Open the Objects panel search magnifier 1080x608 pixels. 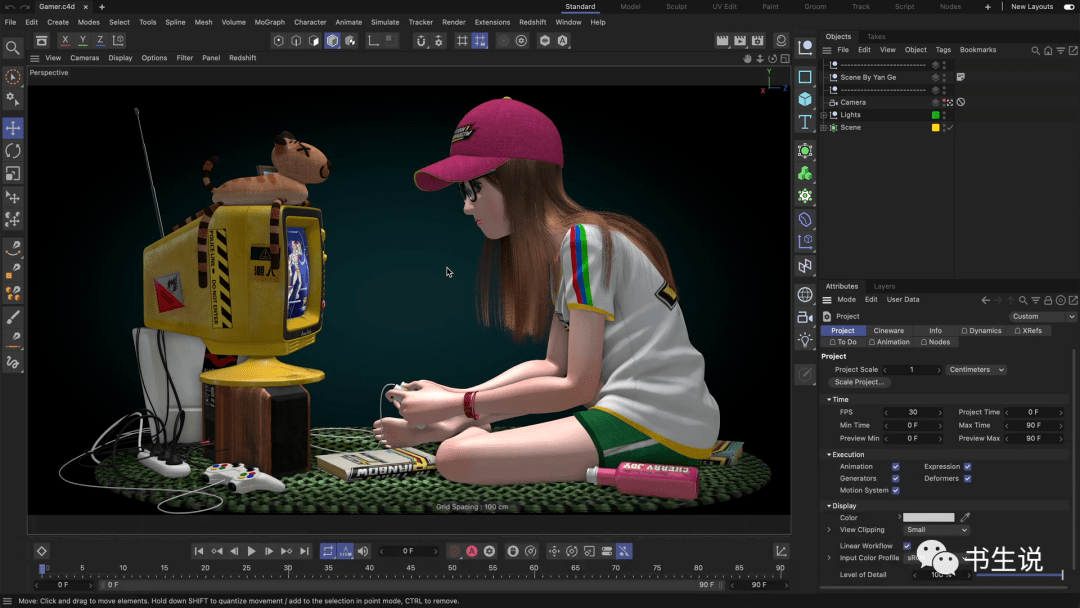point(1035,50)
